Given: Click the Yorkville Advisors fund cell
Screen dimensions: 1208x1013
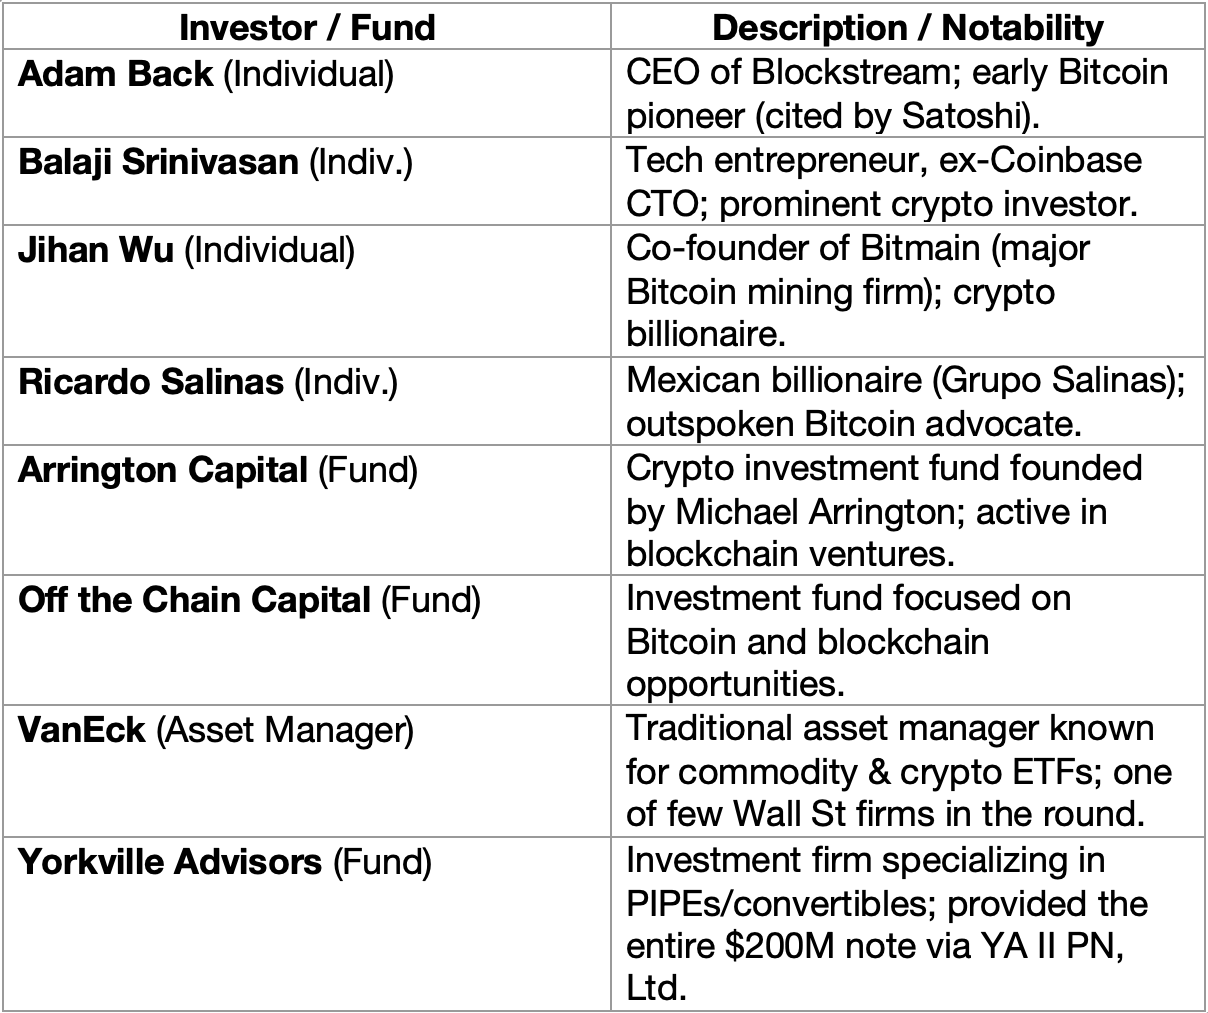Looking at the screenshot, I should click(x=224, y=862).
